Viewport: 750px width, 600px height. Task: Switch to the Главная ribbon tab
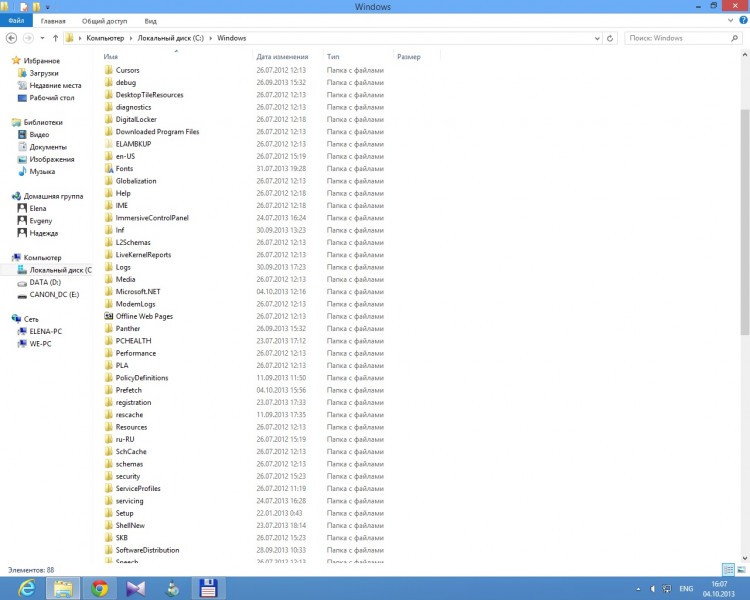click(53, 21)
